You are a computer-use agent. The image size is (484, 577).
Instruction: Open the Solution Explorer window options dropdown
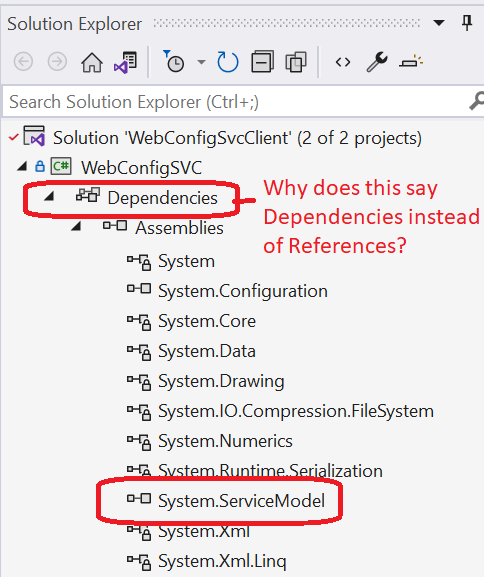pos(439,23)
